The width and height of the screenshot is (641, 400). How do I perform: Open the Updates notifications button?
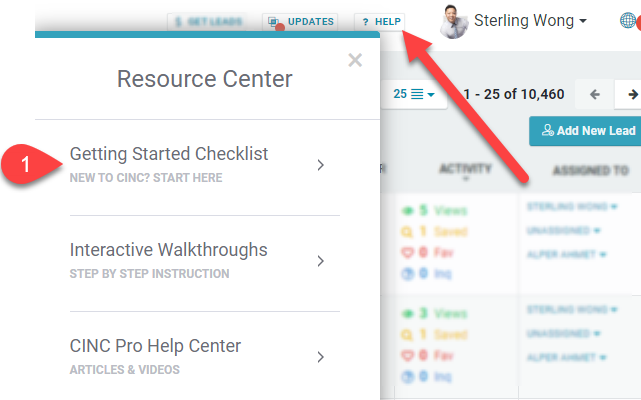tap(300, 21)
